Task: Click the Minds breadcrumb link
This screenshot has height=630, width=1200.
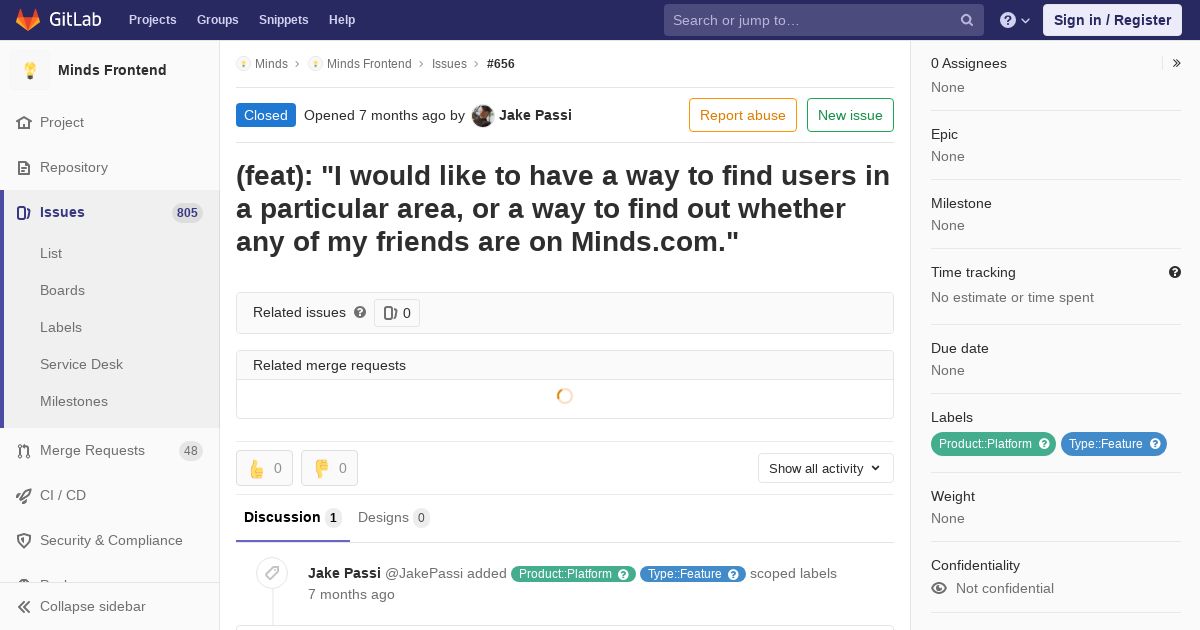Action: [x=271, y=63]
